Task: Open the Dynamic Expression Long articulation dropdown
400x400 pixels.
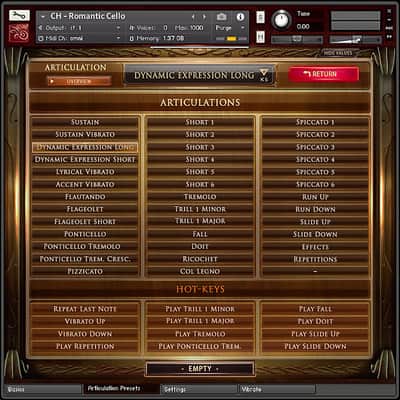Action: click(200, 76)
